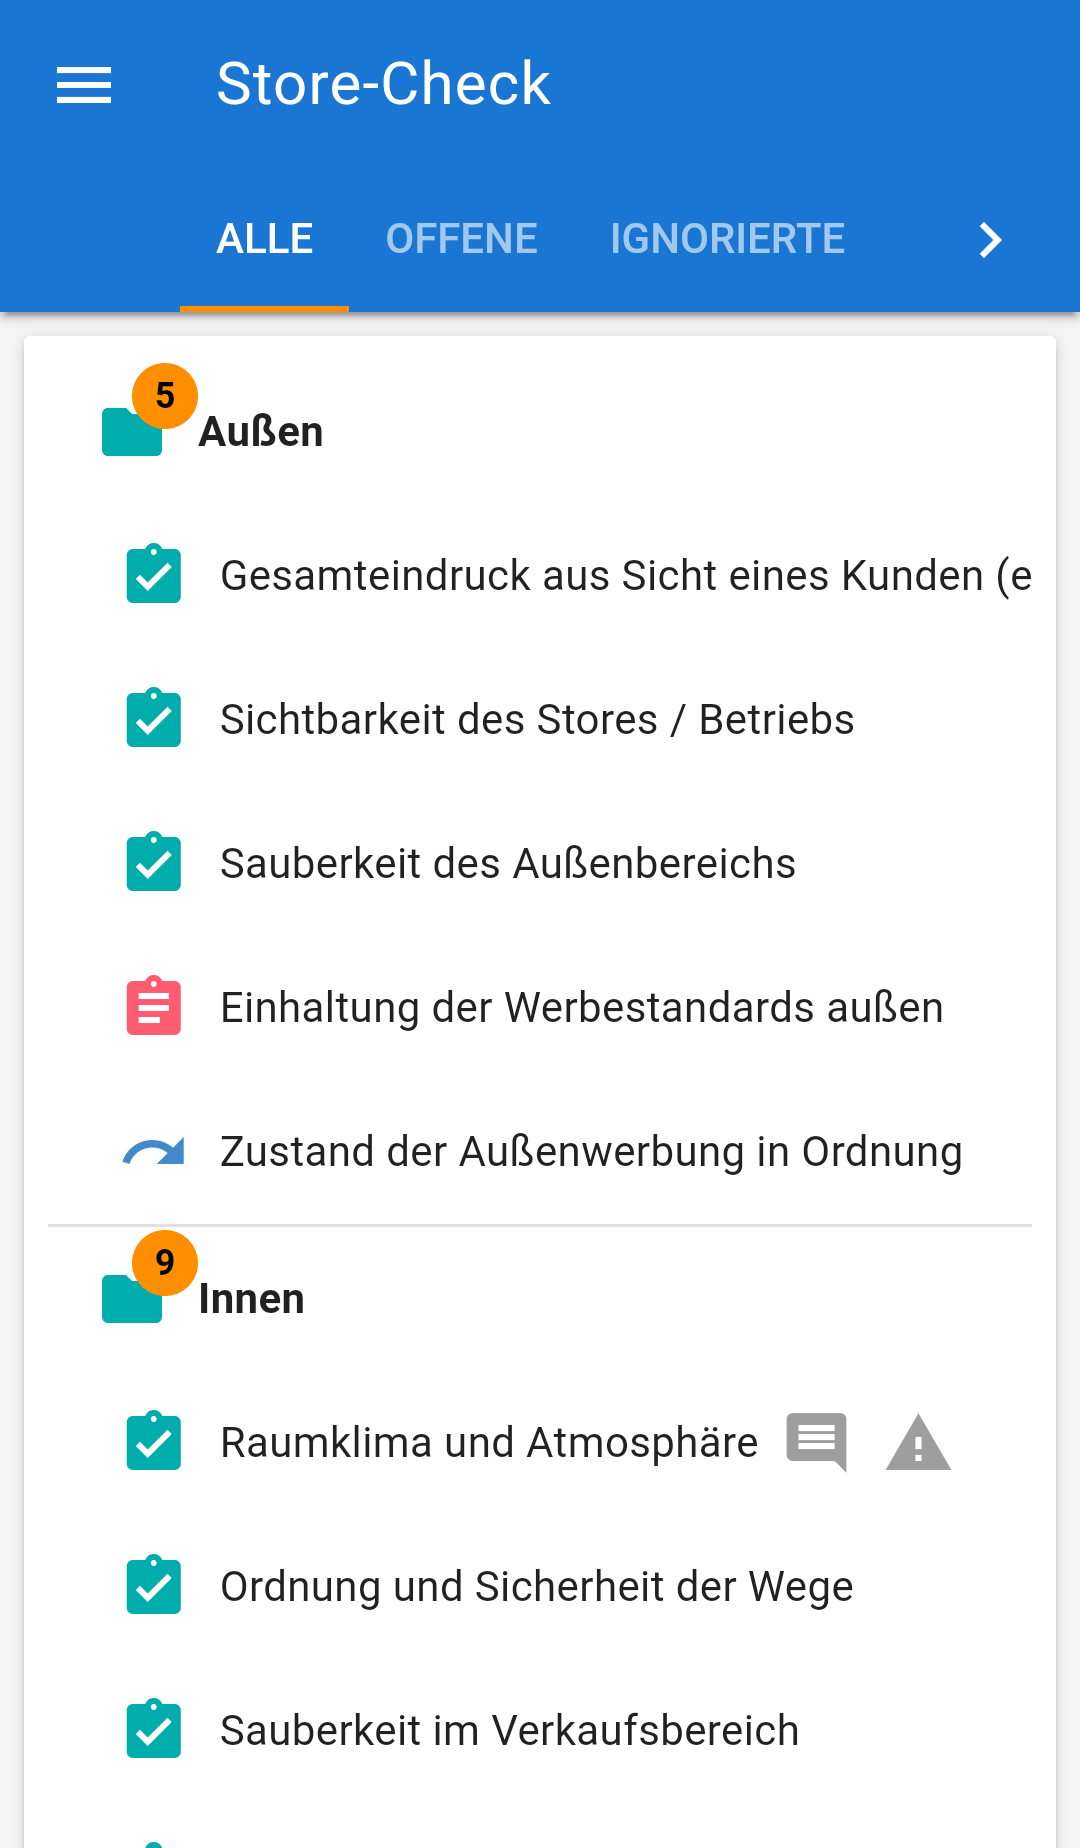Switch to the OFFENE tab
1080x1848 pixels.
click(462, 239)
